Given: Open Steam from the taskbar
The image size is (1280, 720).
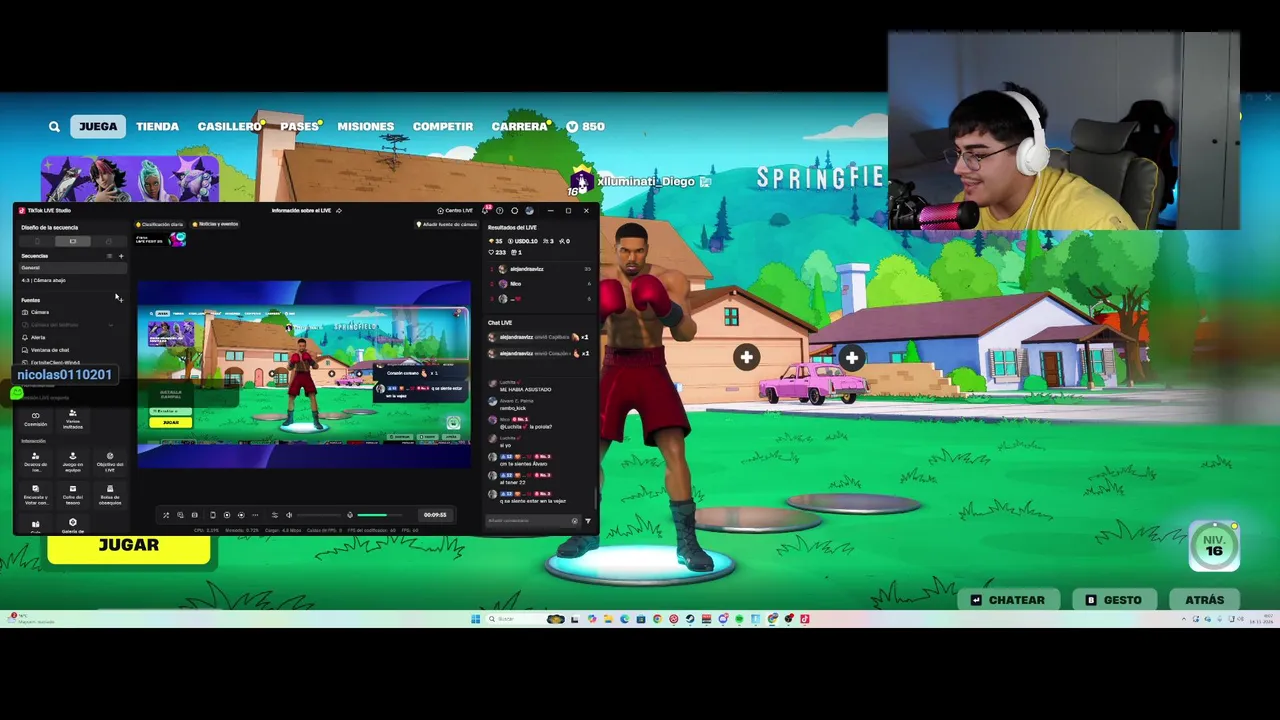Looking at the screenshot, I should pyautogui.click(x=689, y=619).
